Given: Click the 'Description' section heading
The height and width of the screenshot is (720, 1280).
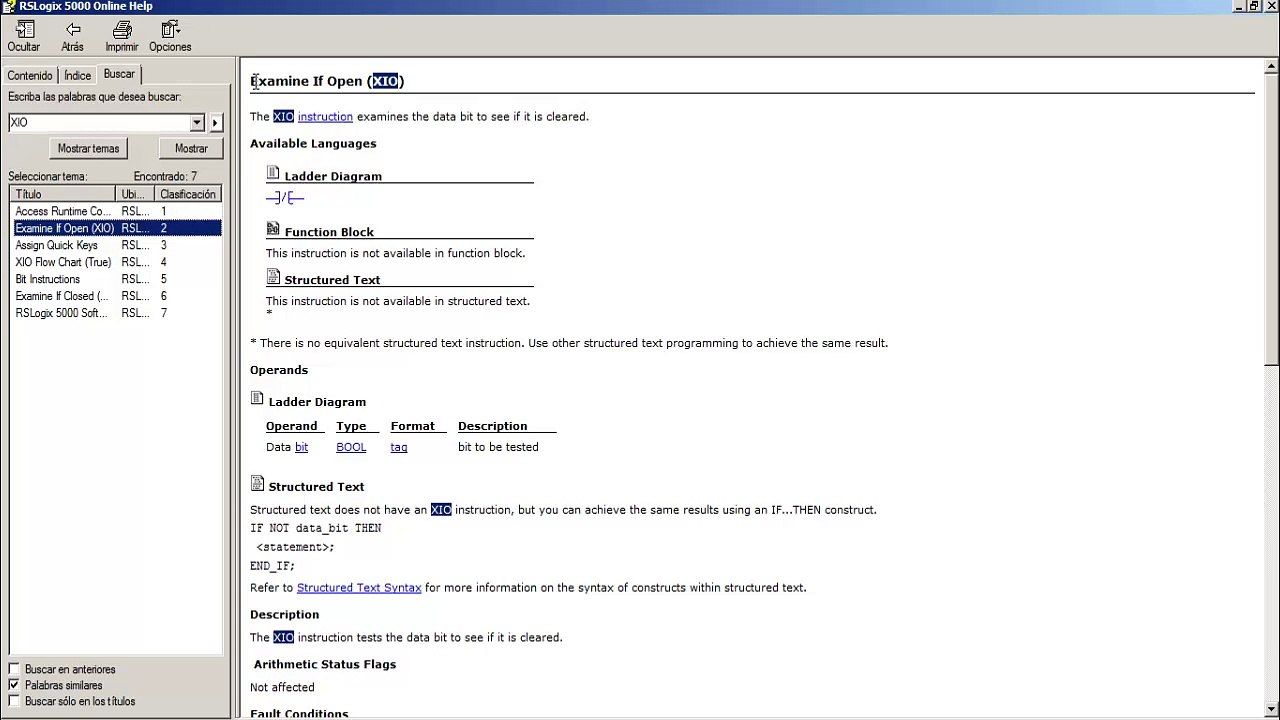Looking at the screenshot, I should coord(285,615).
